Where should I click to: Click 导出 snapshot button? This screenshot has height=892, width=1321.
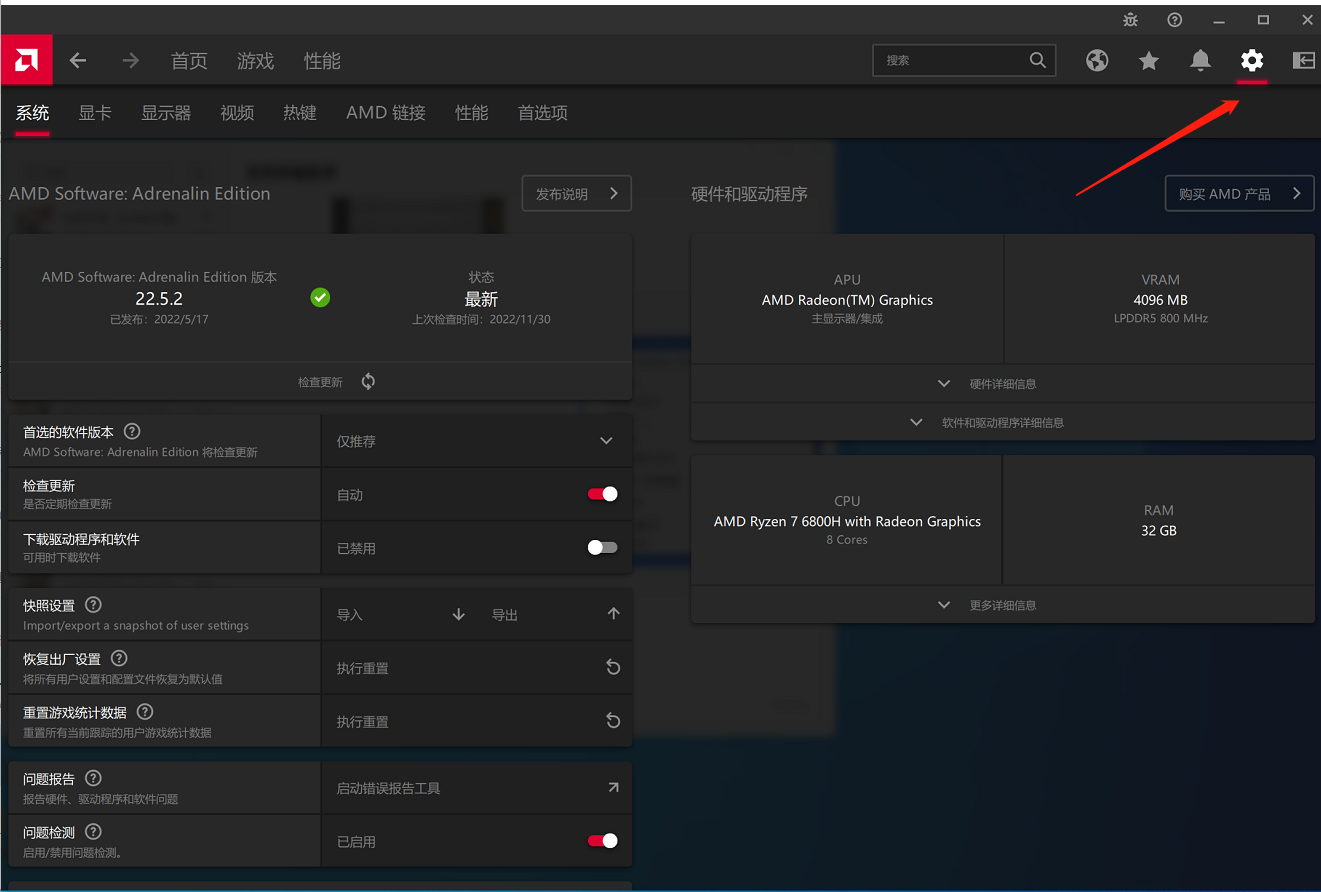(x=505, y=615)
